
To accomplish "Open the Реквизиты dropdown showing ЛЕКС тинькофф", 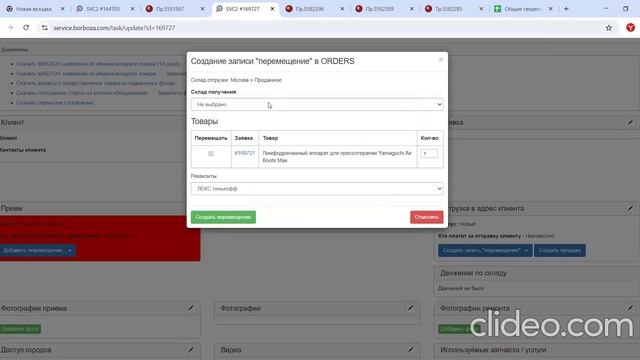I will 317,189.
